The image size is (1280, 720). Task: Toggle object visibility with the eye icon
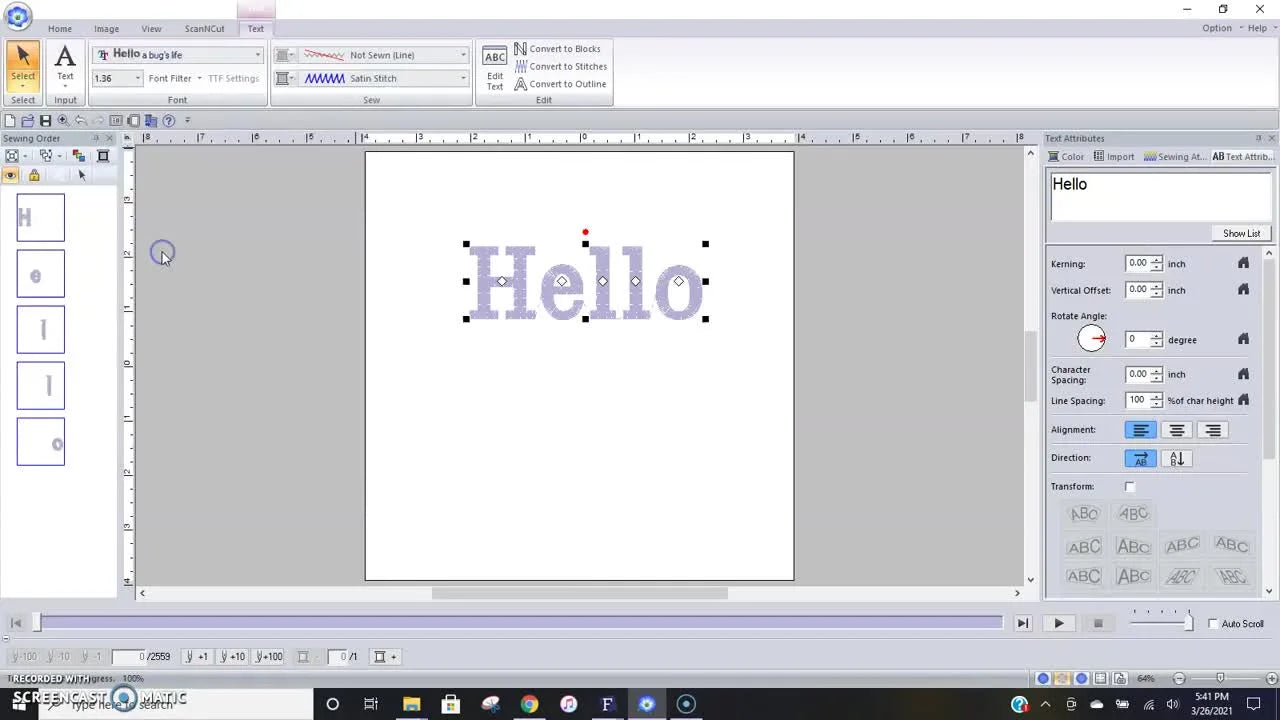click(10, 175)
